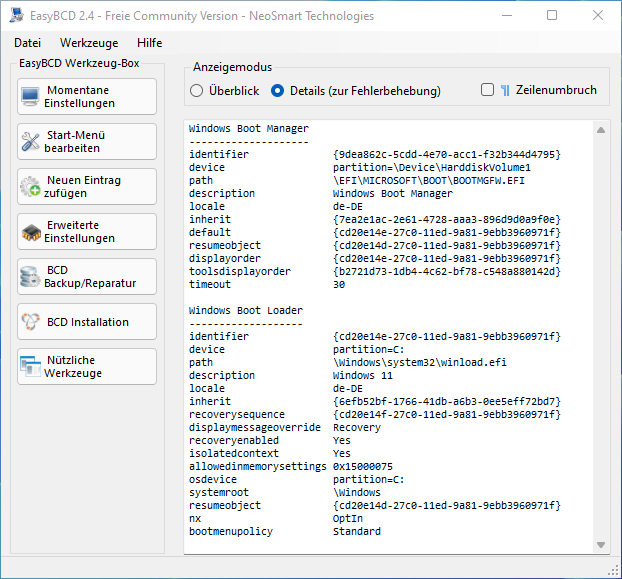Click the allowedinmemorysettings value 0x15000075
This screenshot has width=622, height=579.
coord(363,466)
